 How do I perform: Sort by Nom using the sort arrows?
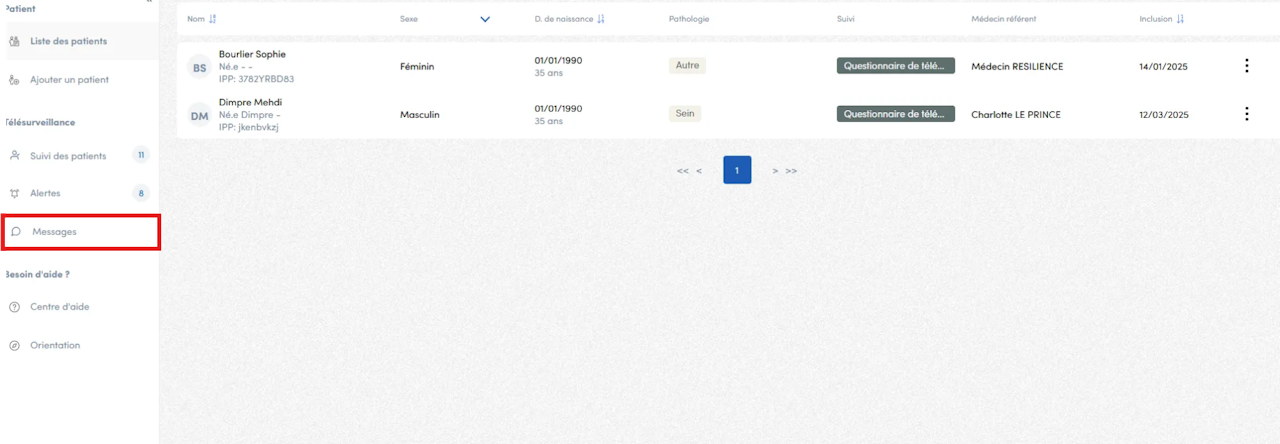click(x=213, y=19)
